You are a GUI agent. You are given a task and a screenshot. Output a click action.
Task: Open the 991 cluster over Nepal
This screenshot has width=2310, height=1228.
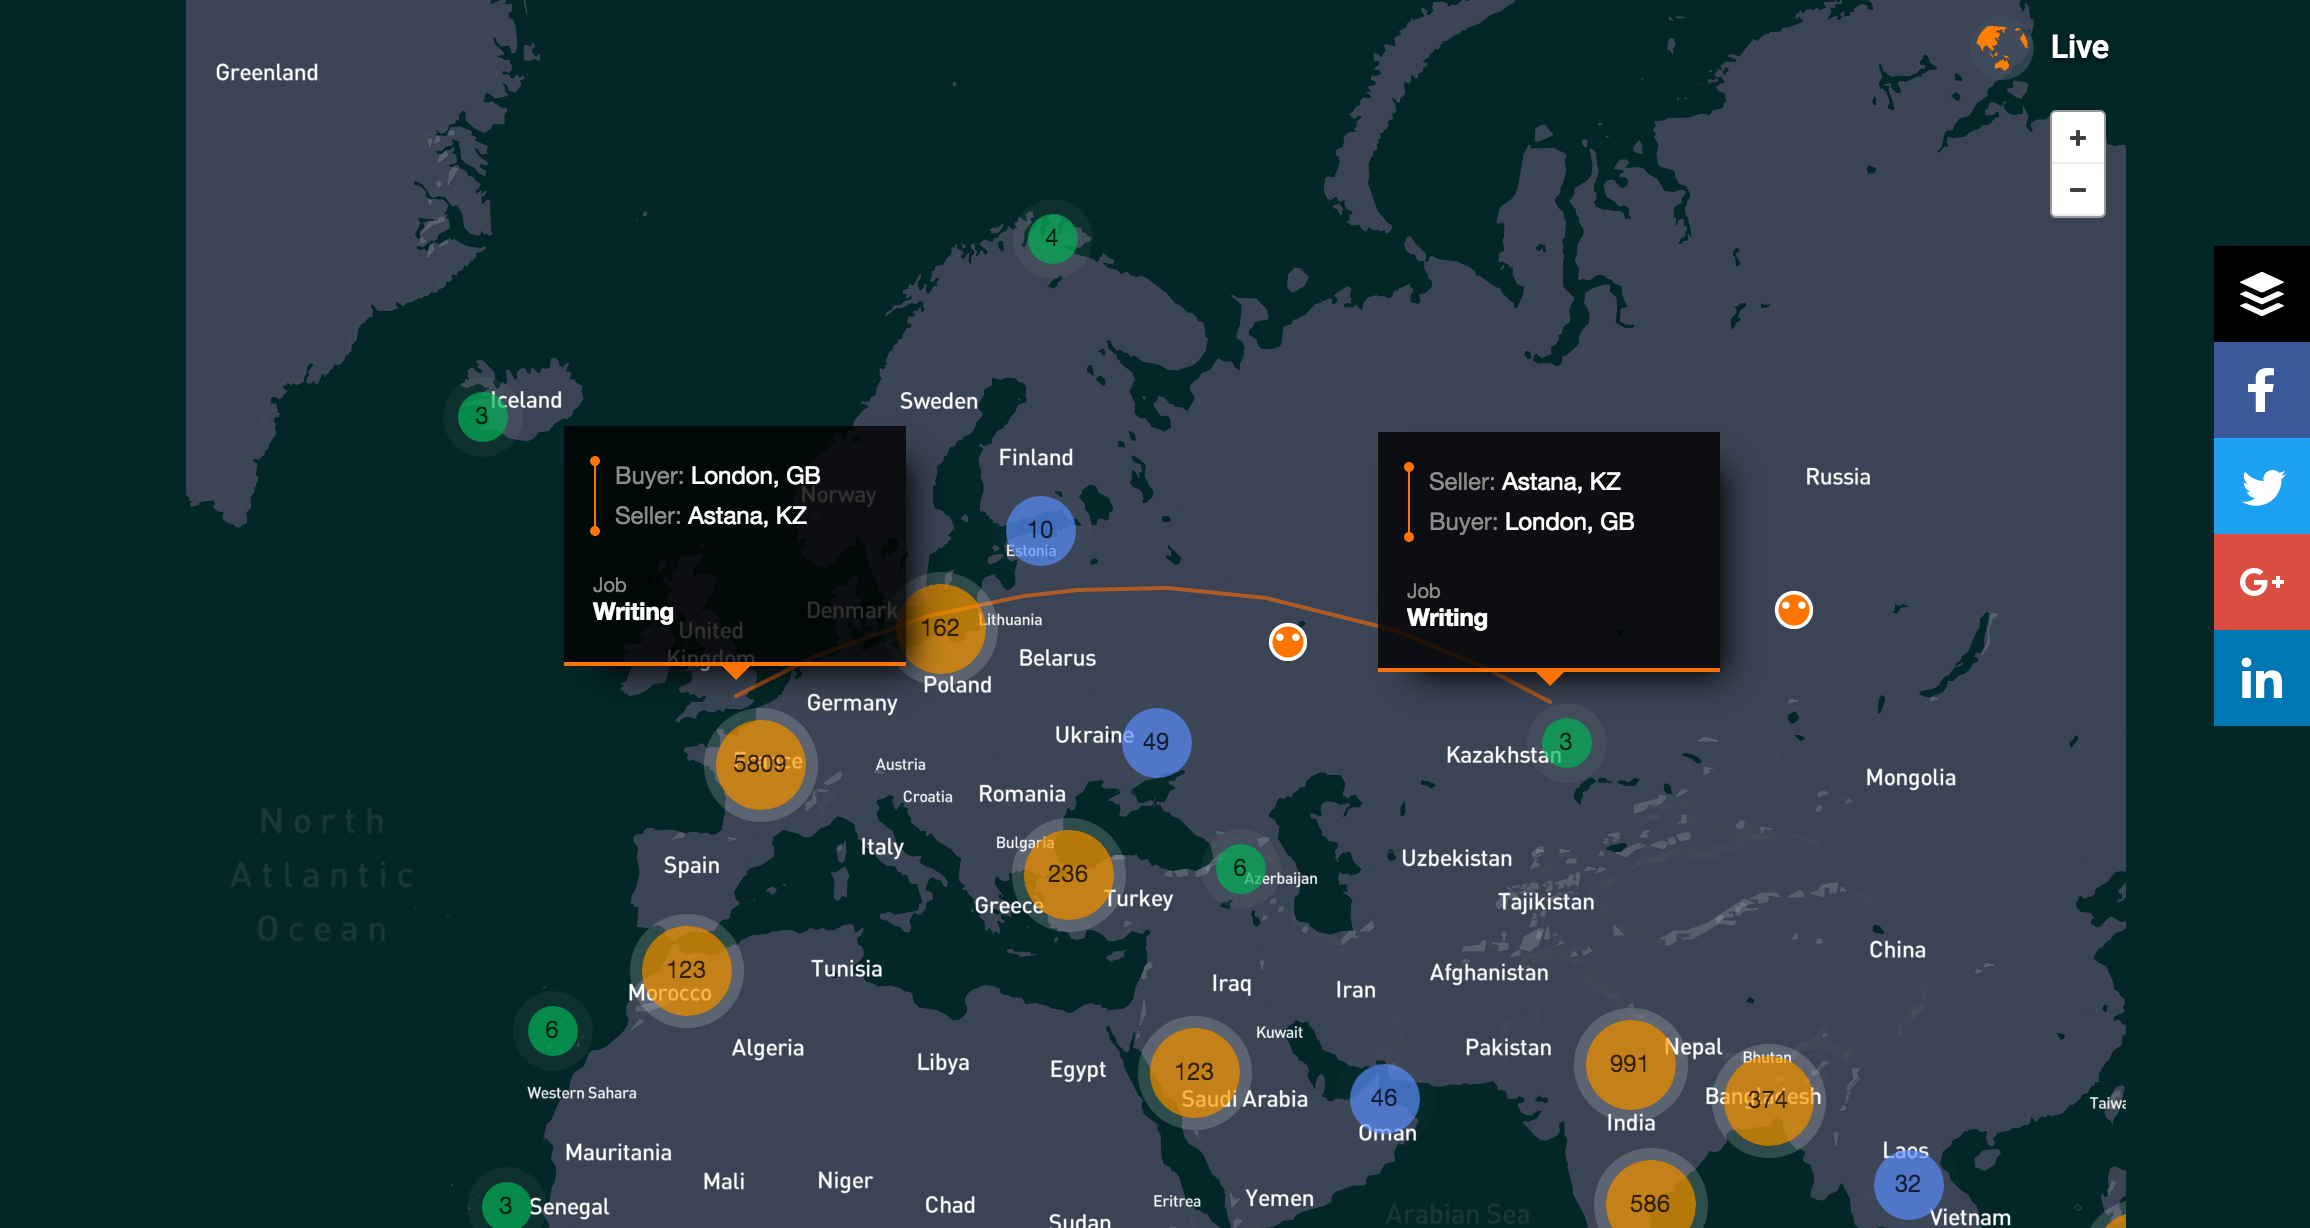coord(1629,1064)
